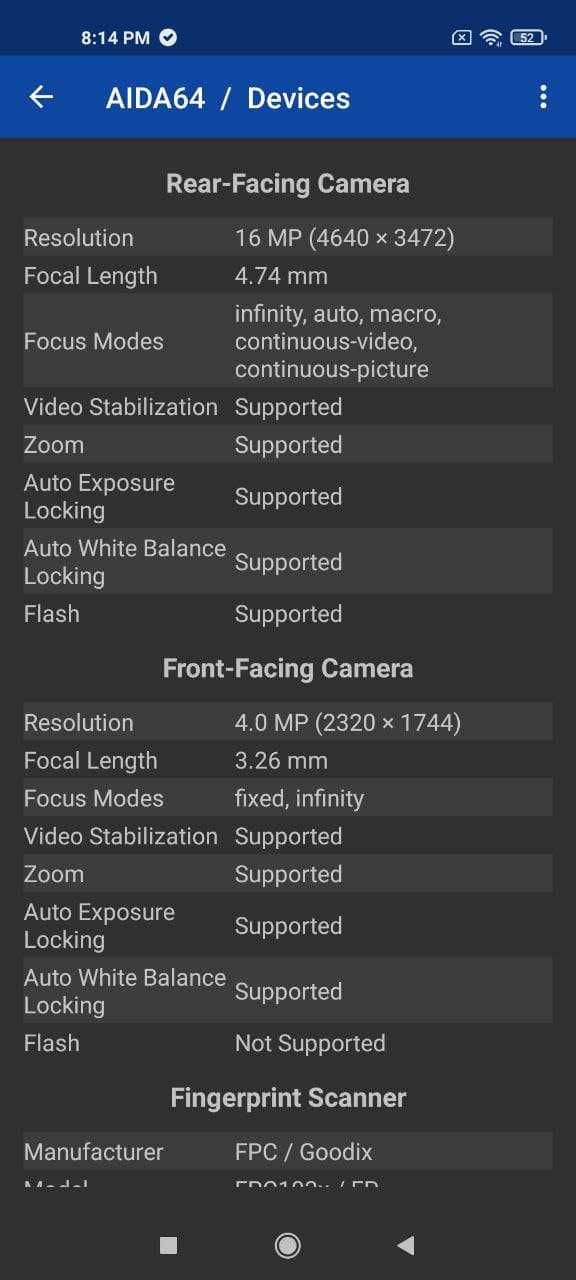Select the fixed, infinity Focus Modes row
This screenshot has width=576, height=1280.
[x=288, y=798]
